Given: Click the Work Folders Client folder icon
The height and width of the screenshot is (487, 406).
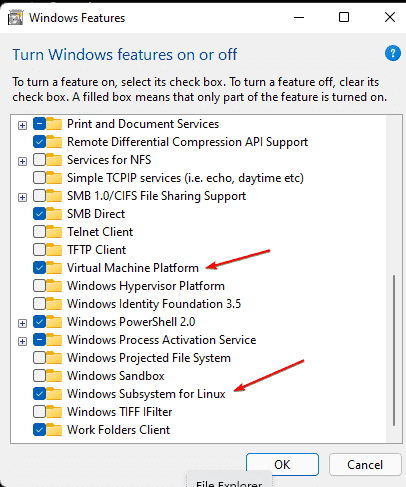Looking at the screenshot, I should (x=54, y=430).
